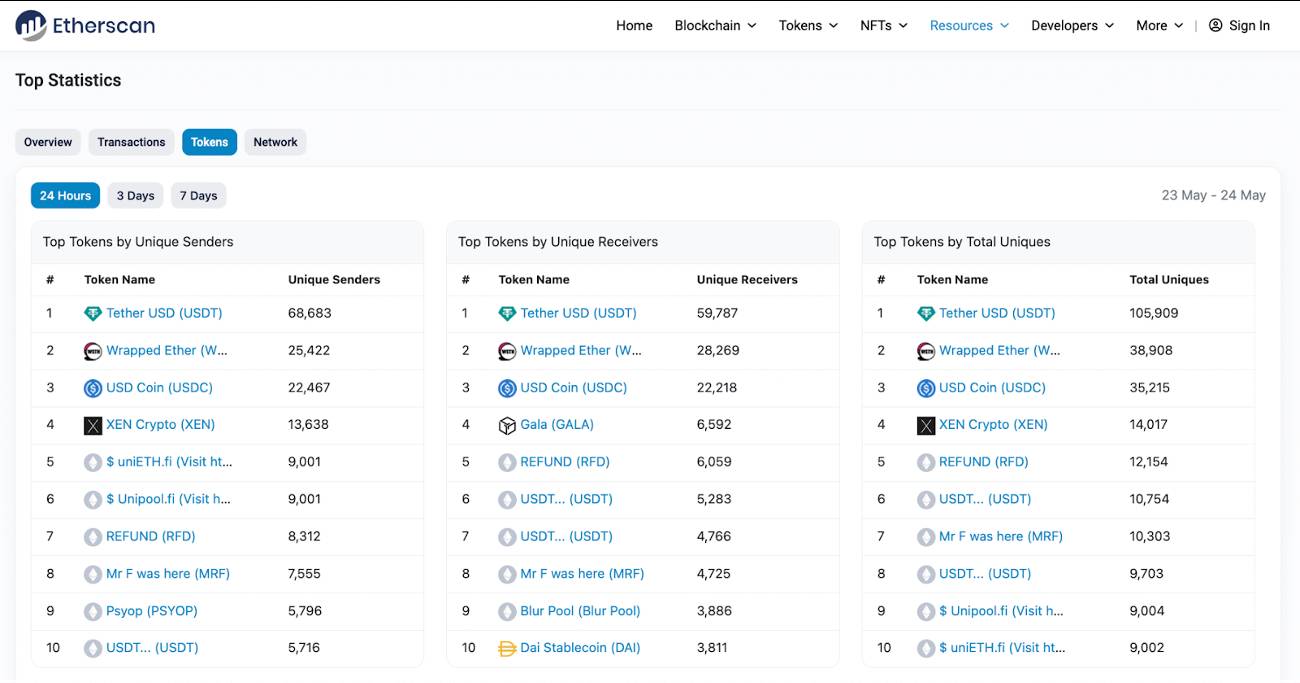The image size is (1300, 683).
Task: Click the Top Statistics page heading
Action: (x=68, y=80)
